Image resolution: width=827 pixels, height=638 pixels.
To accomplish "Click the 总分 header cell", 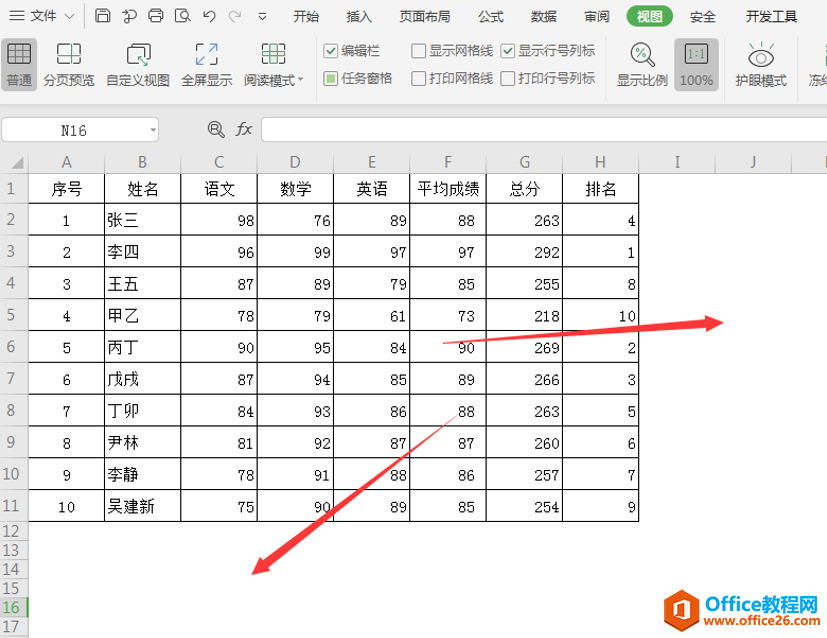I will click(x=524, y=188).
